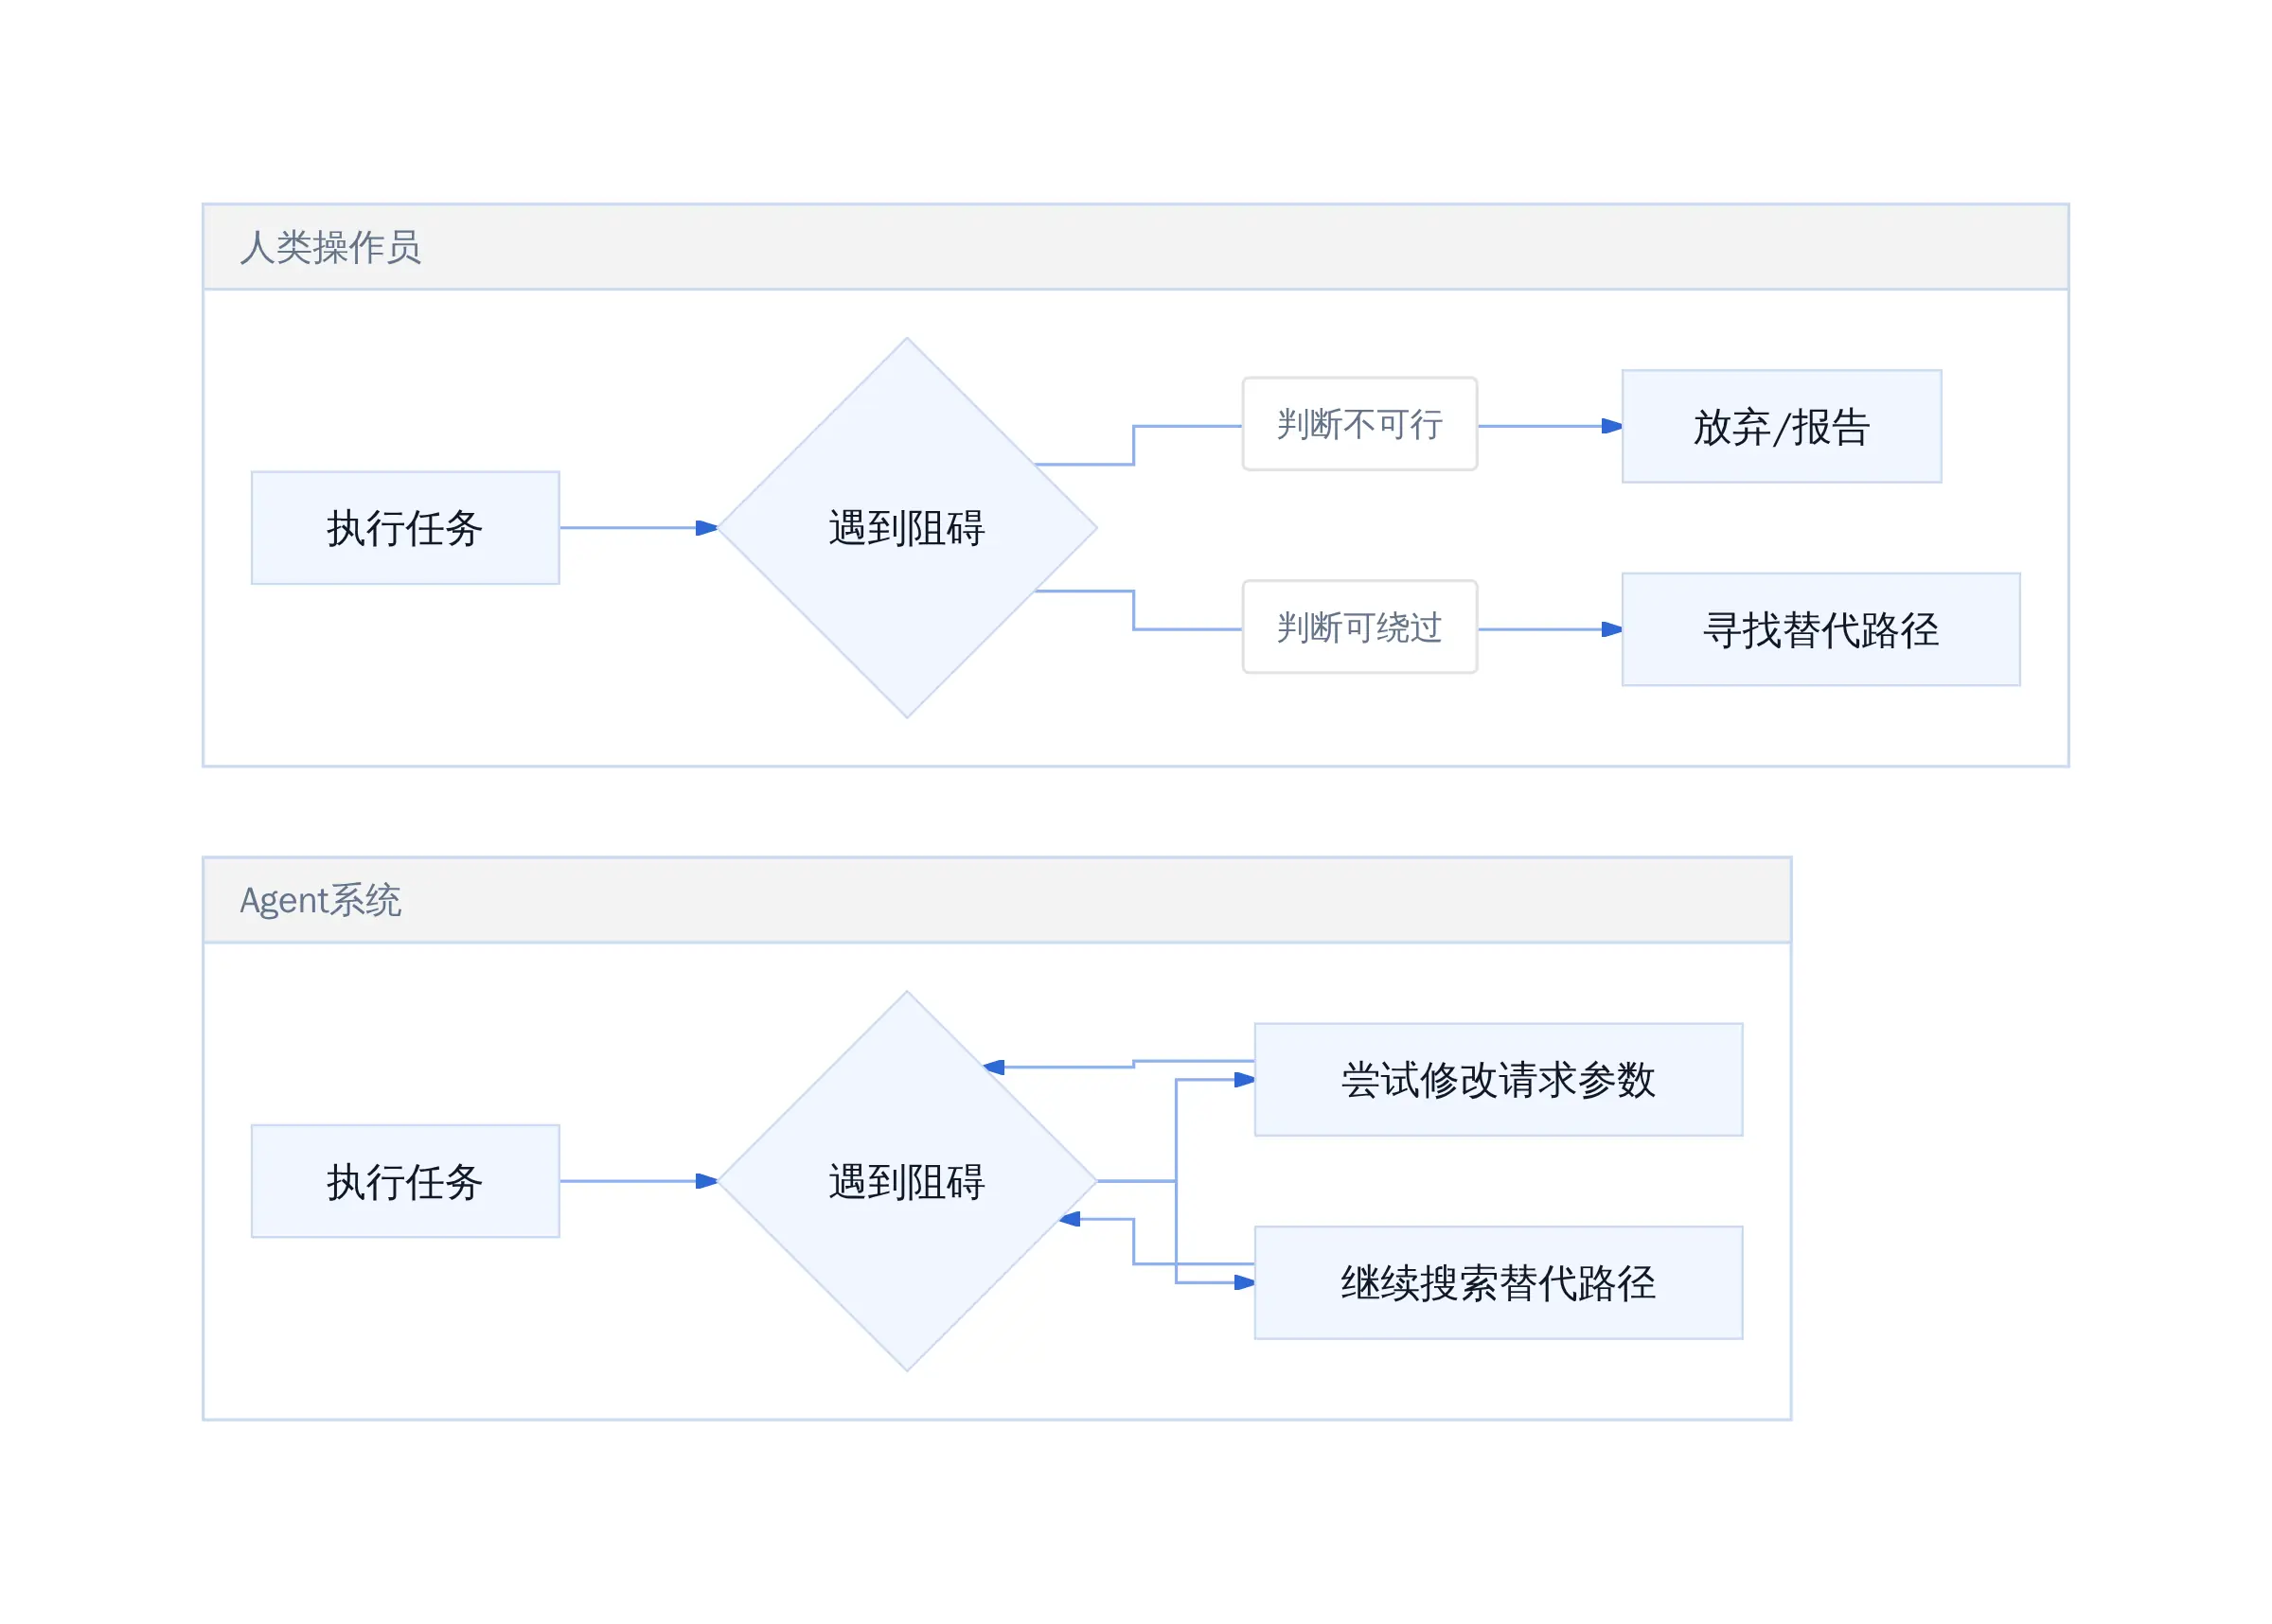Image resolution: width=2272 pixels, height=1624 pixels.
Task: Click arrowhead from 执行任务 into Agent 遇到阻碍
Action: click(x=707, y=1181)
